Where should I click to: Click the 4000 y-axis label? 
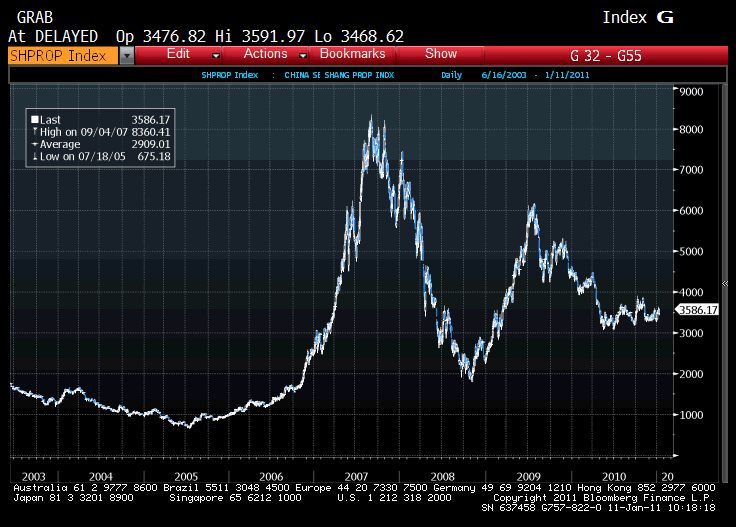pyautogui.click(x=691, y=292)
